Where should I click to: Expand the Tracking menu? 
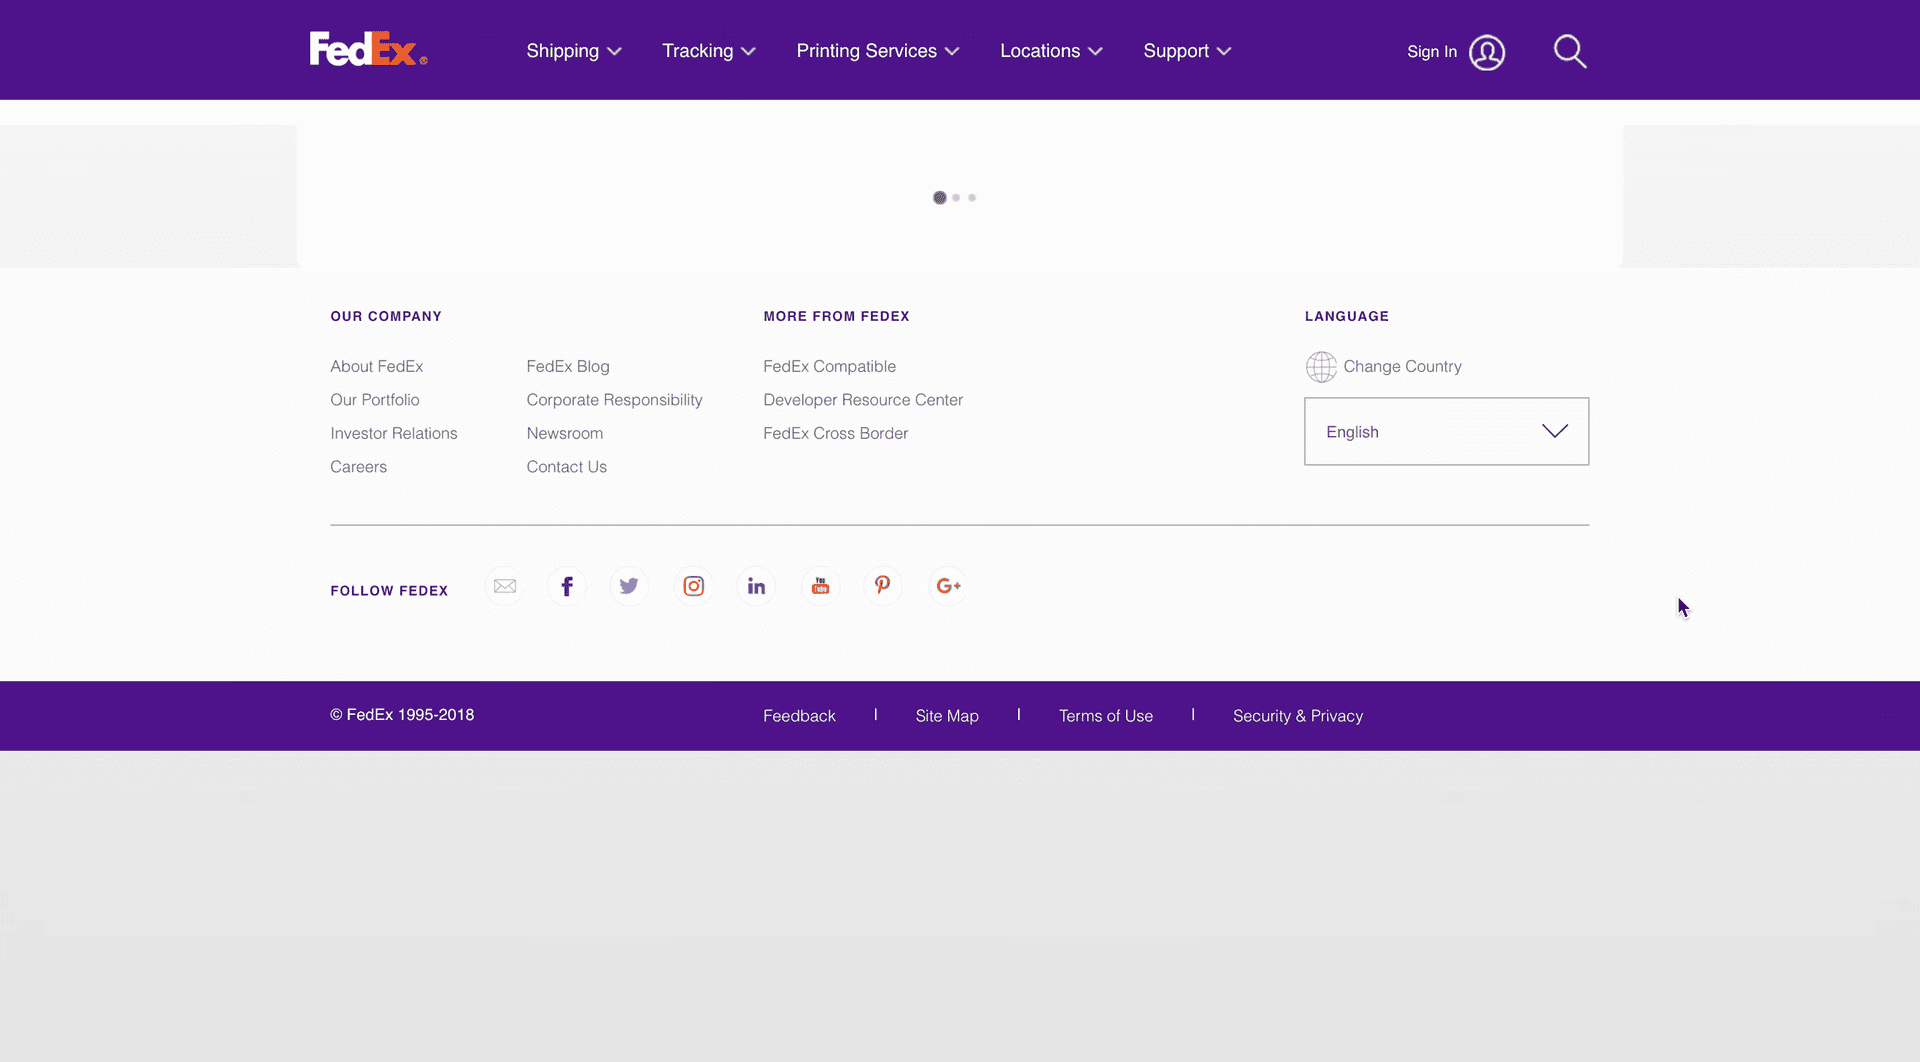[709, 51]
